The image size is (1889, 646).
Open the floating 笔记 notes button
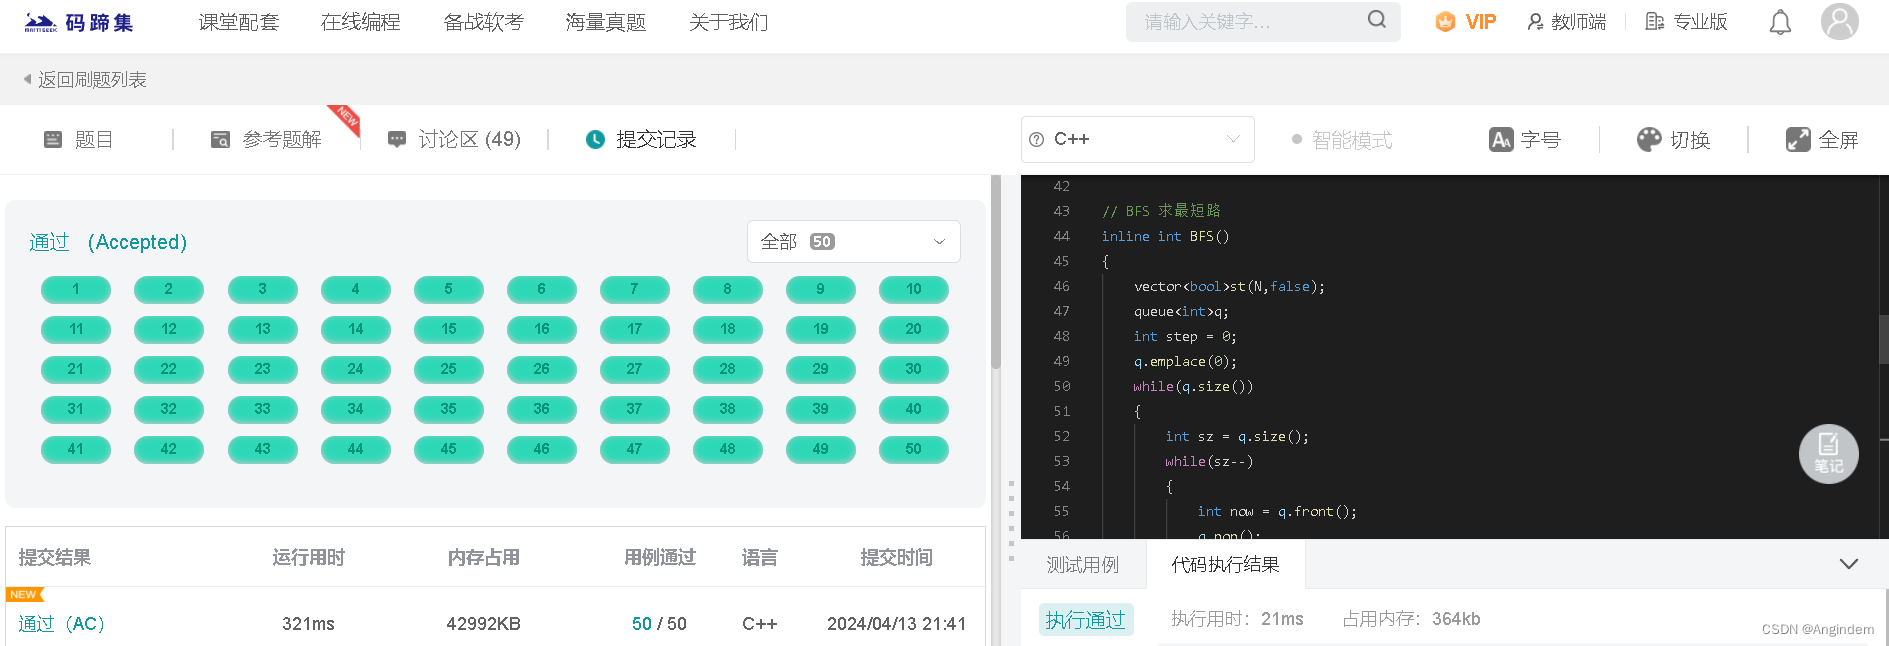click(1828, 454)
